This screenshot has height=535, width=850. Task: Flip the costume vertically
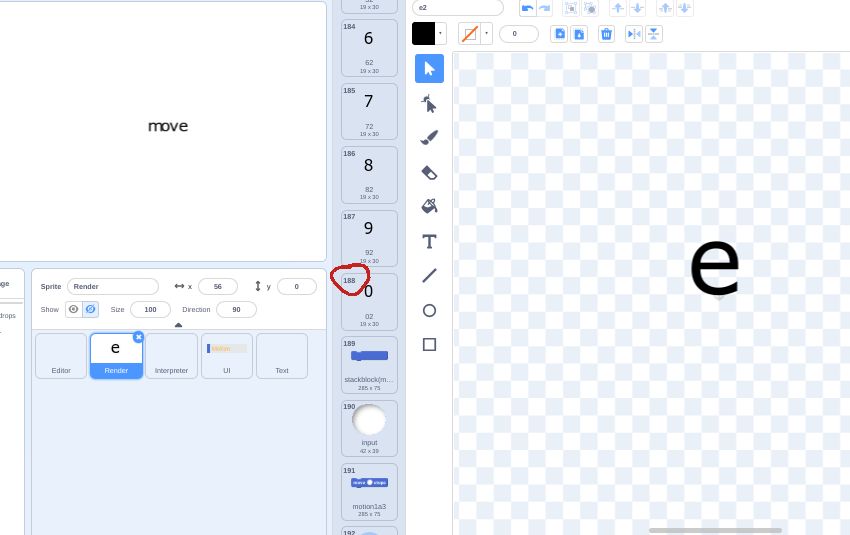coord(654,34)
